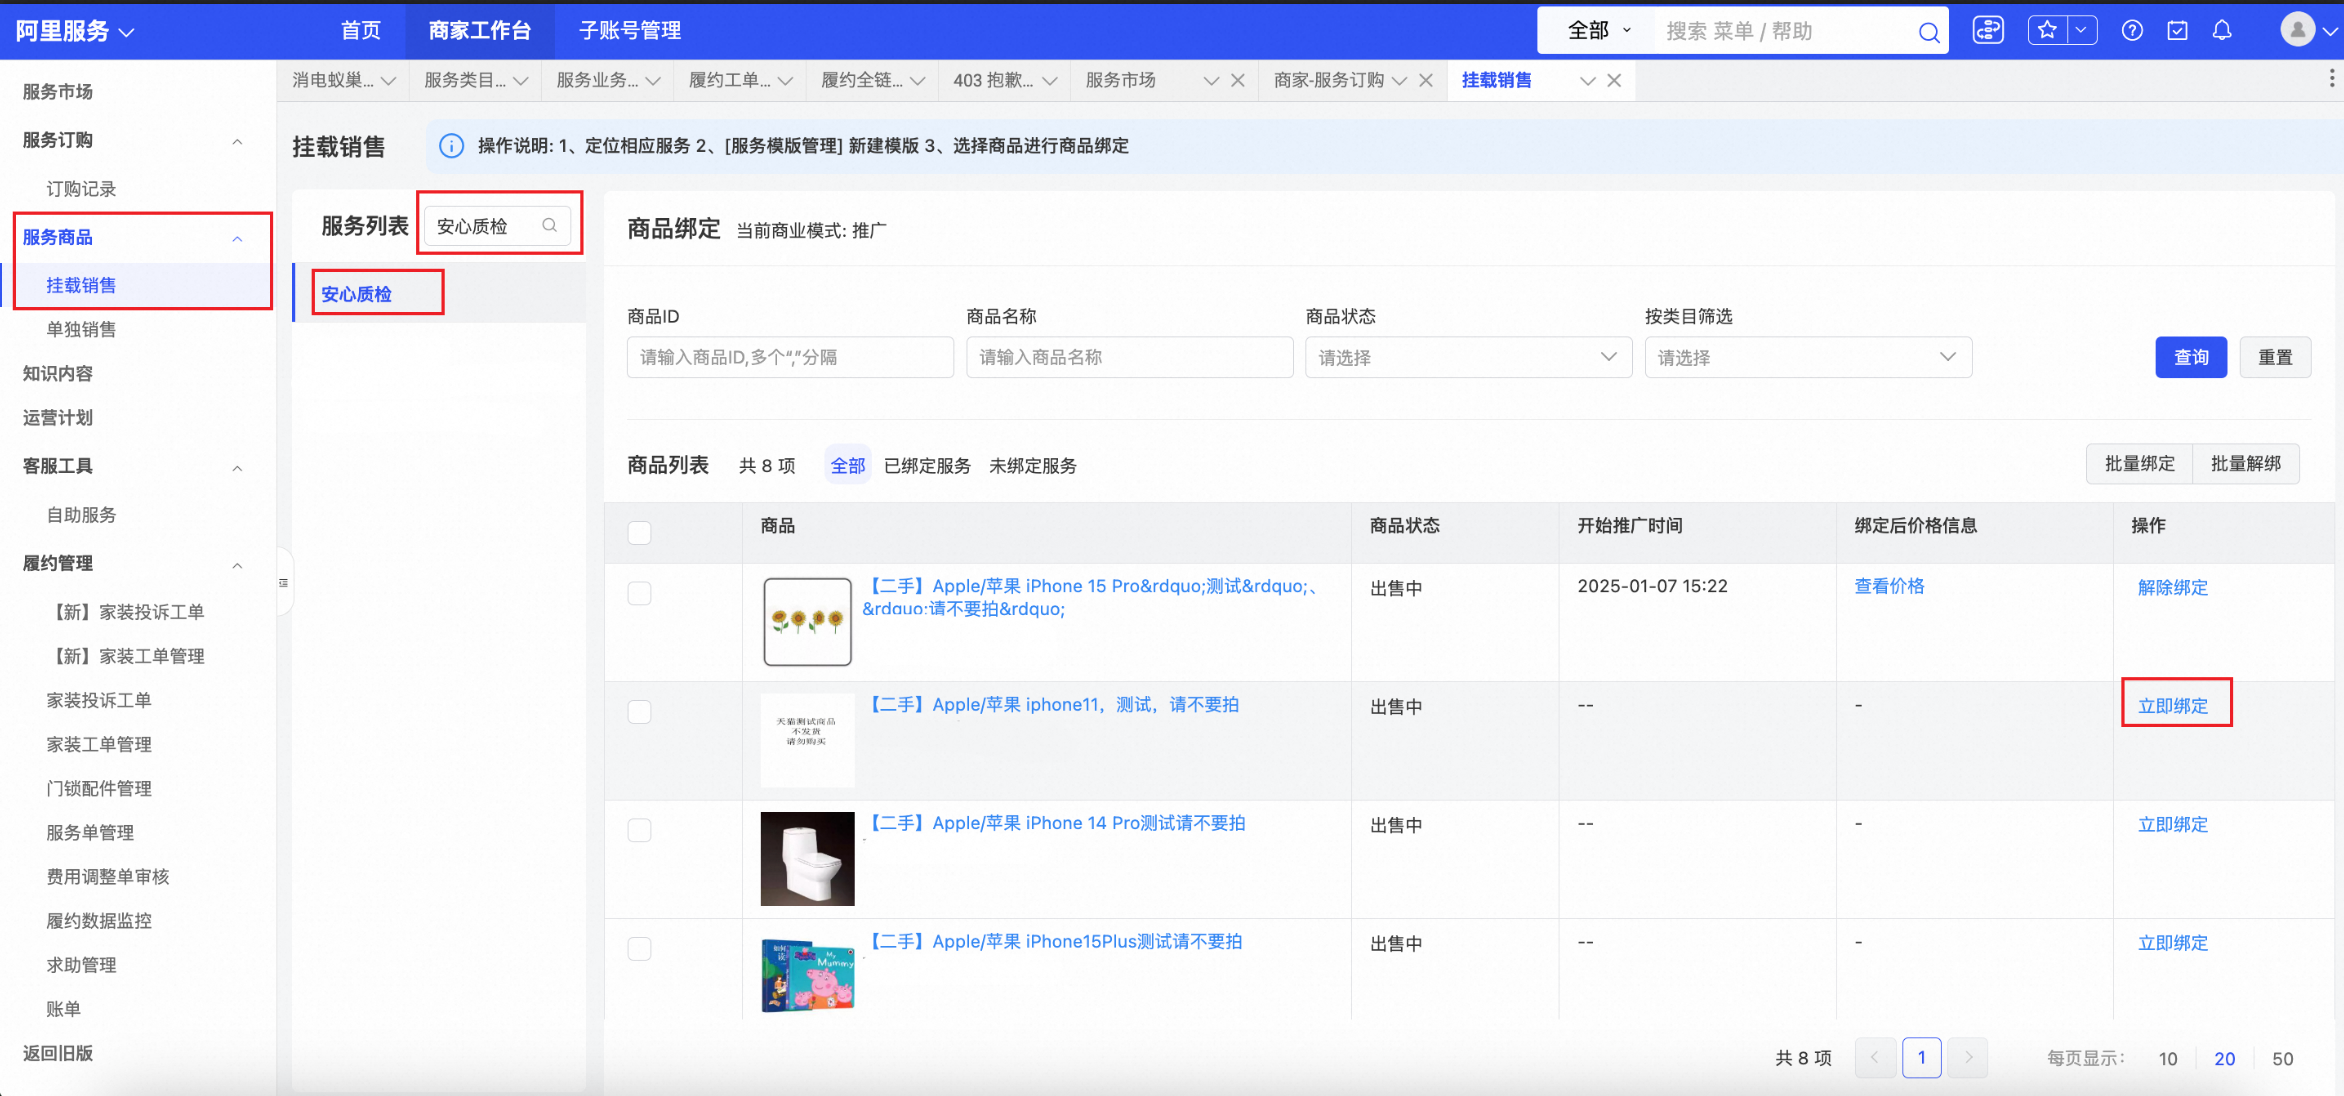Click the 批量绑定 button
The image size is (2344, 1096).
(x=2139, y=464)
